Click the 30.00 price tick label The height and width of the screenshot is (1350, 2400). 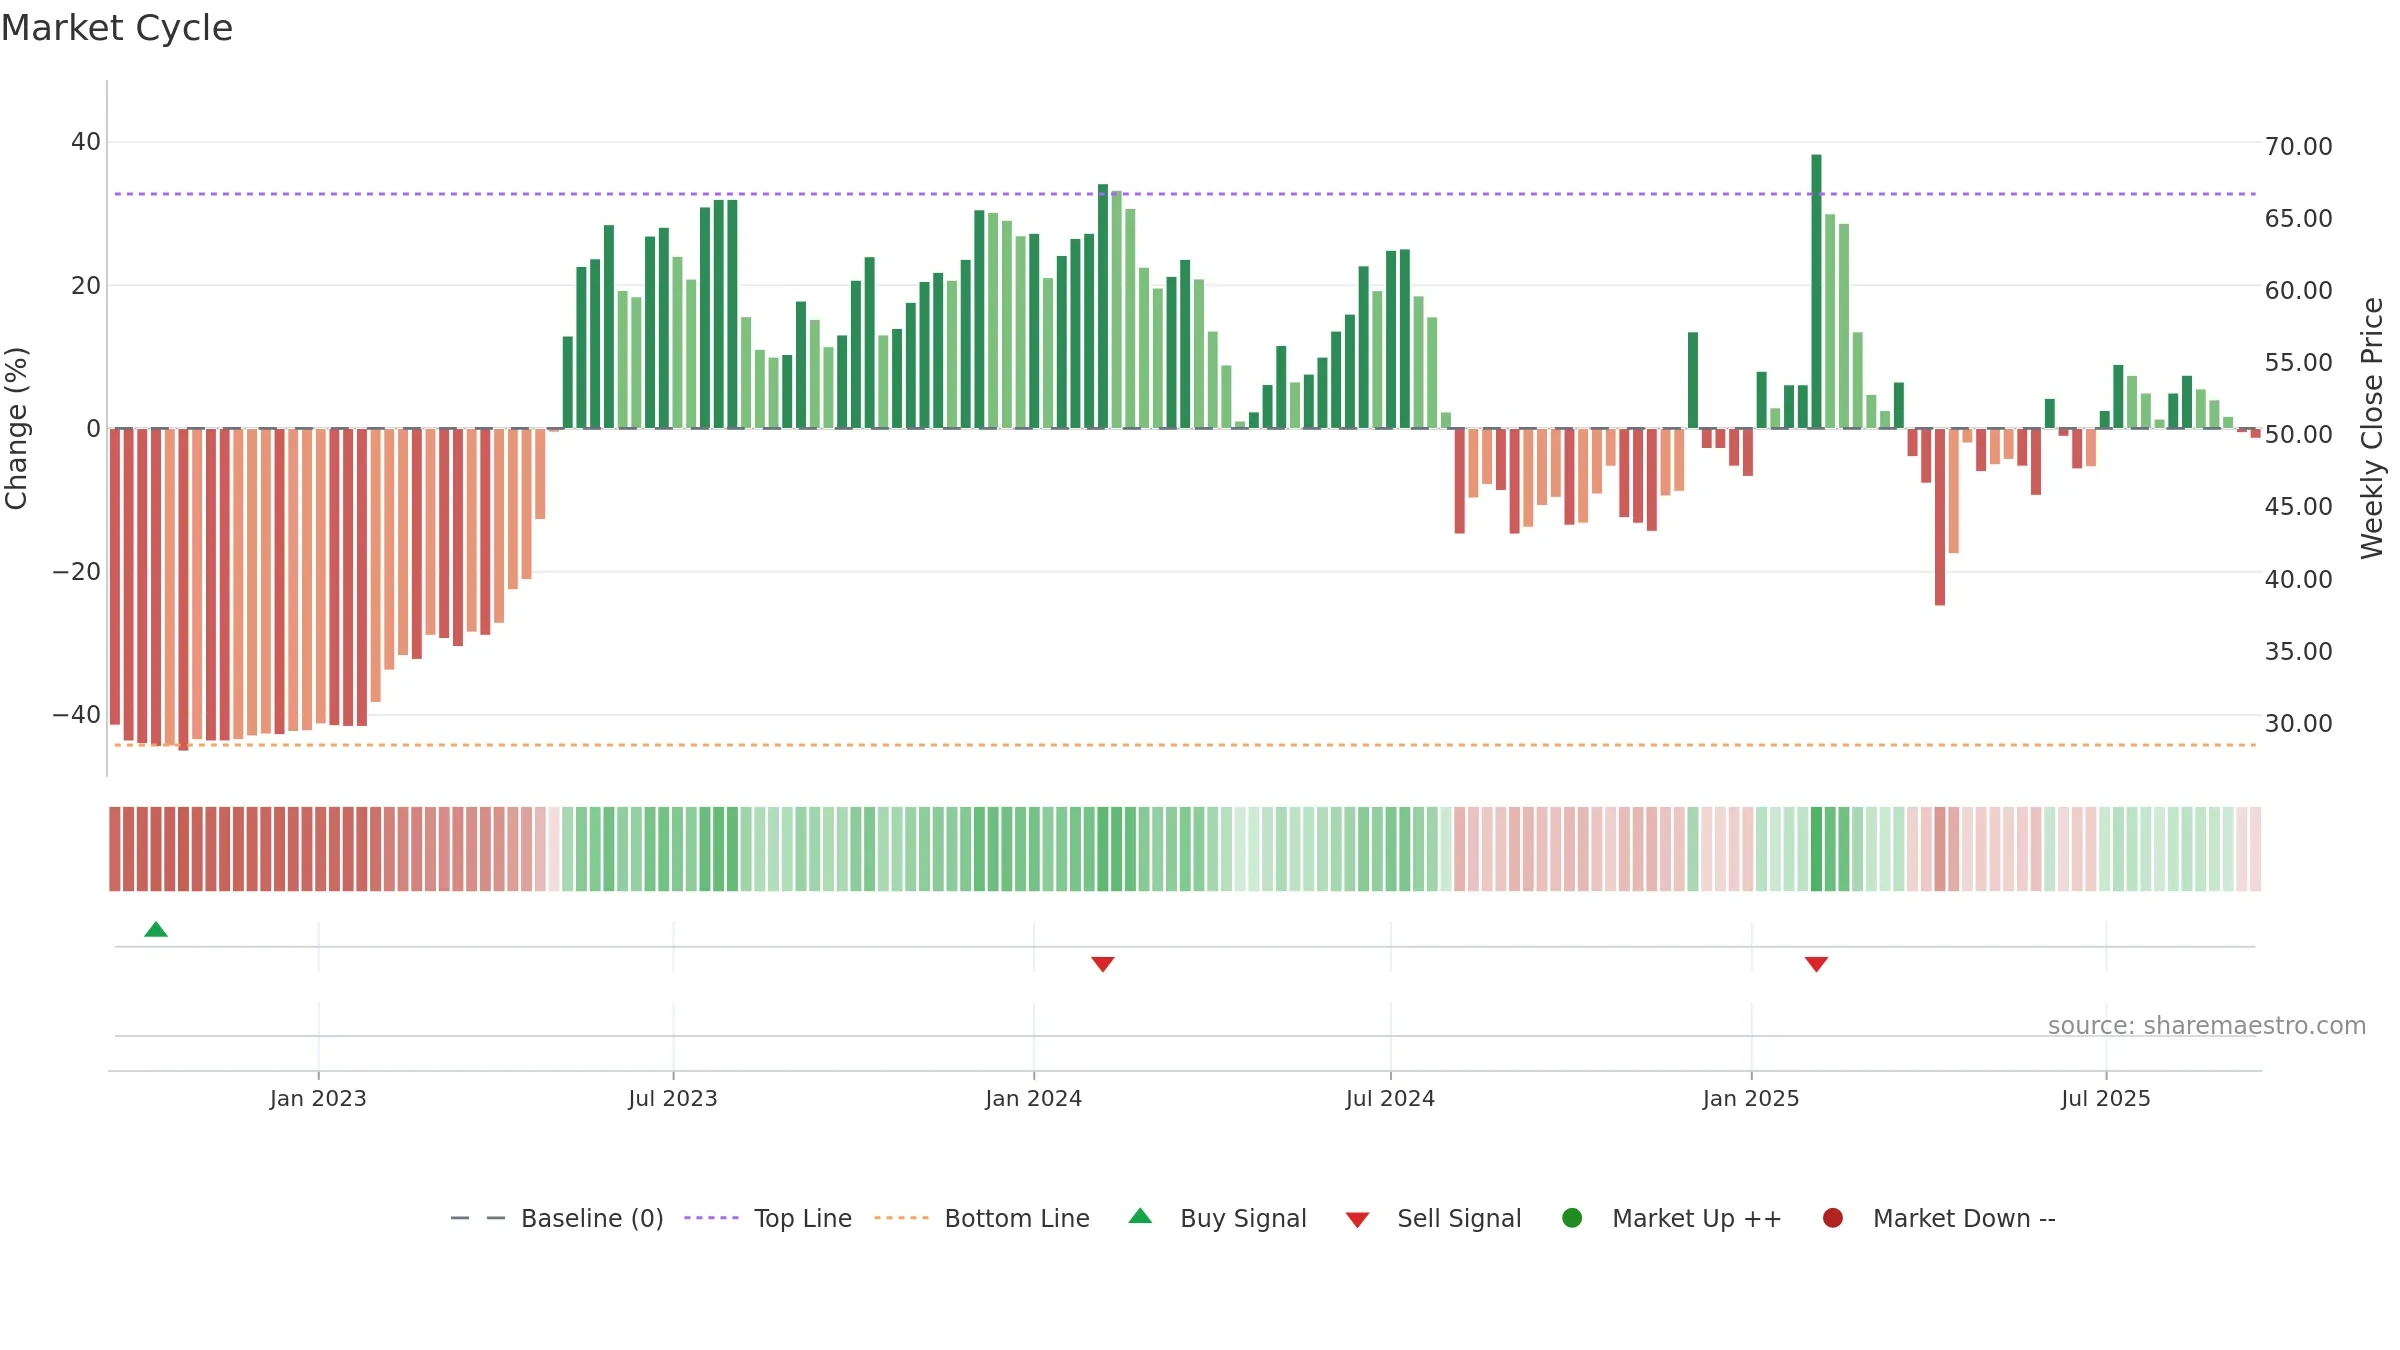point(2298,723)
